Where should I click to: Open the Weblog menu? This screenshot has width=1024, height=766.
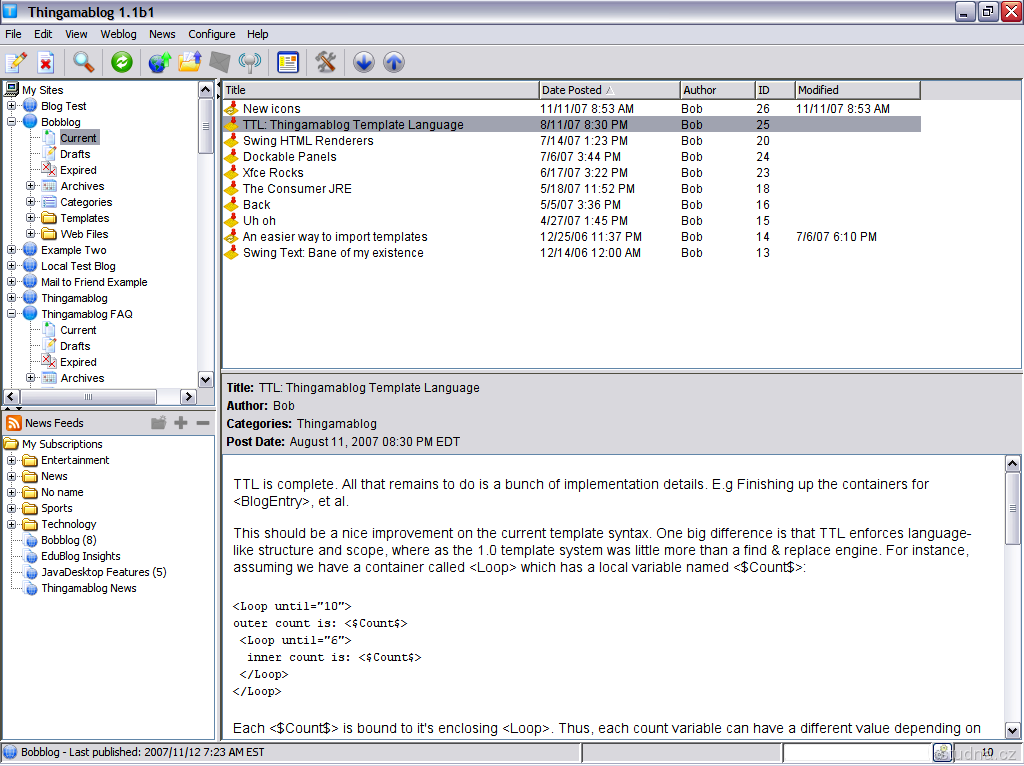[118, 34]
